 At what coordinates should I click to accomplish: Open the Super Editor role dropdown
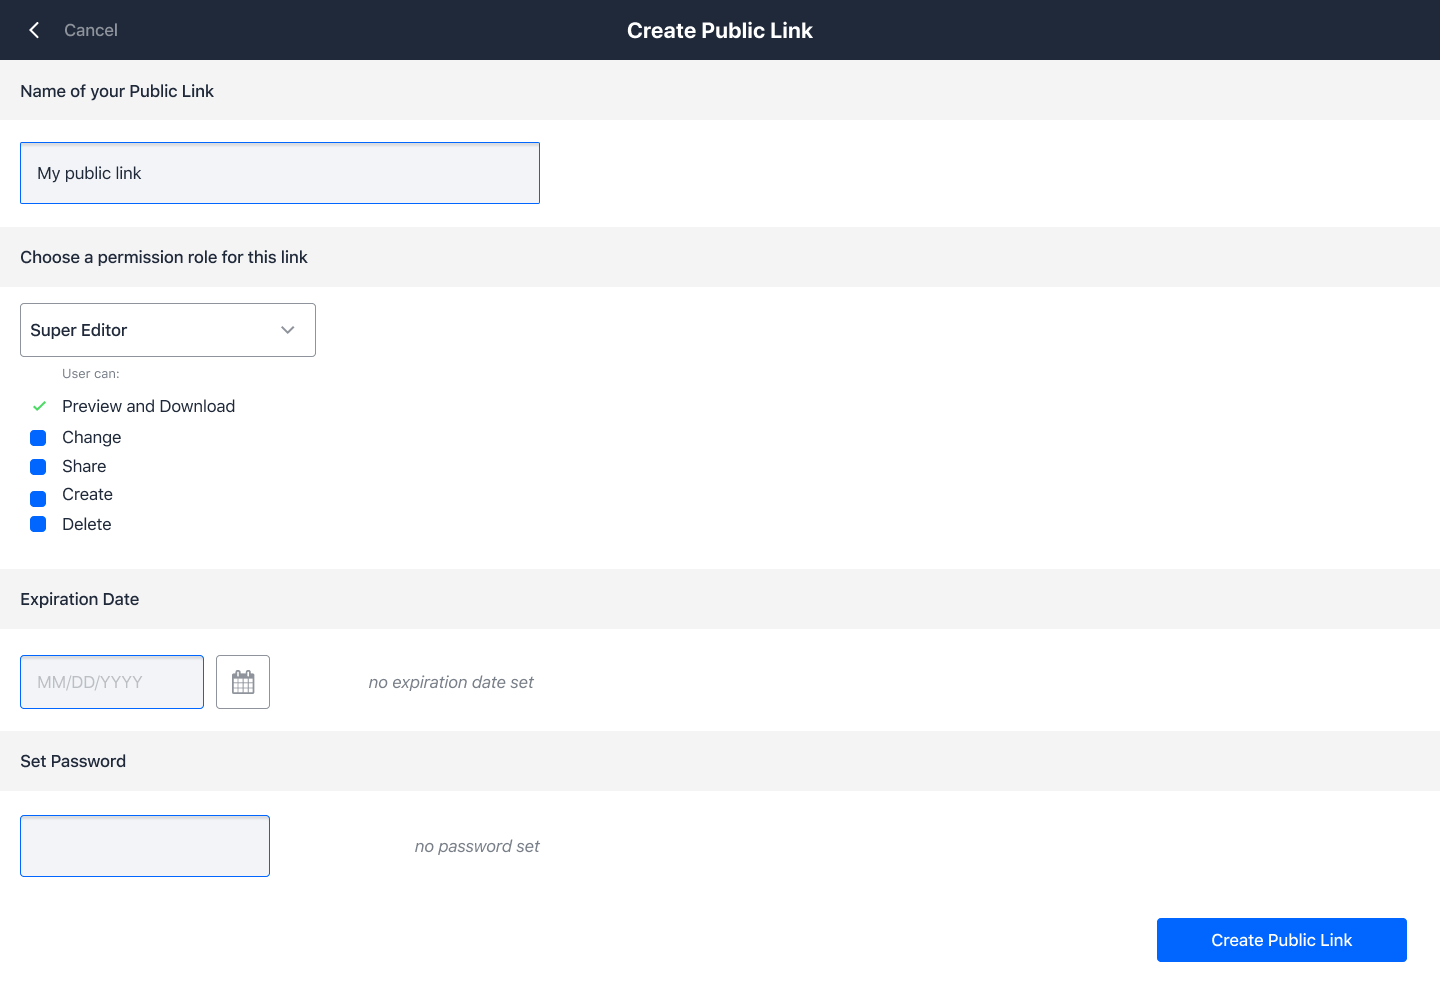[168, 330]
